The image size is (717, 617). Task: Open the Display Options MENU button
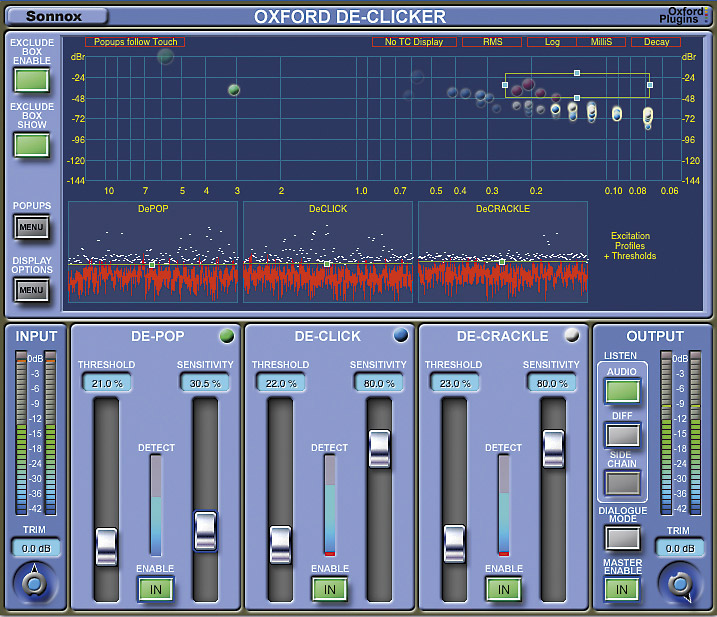point(32,290)
